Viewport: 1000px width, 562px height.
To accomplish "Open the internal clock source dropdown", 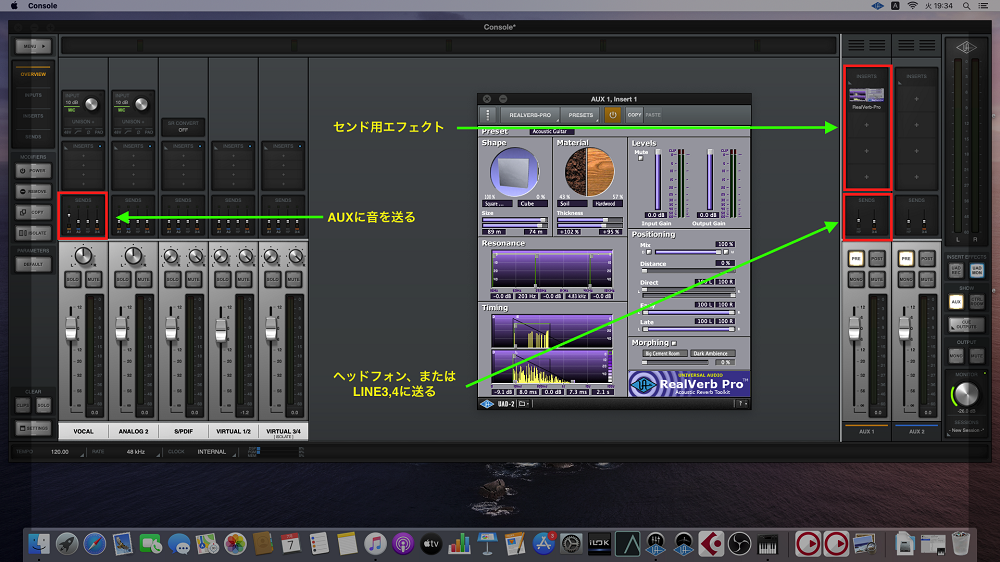I will tap(214, 452).
